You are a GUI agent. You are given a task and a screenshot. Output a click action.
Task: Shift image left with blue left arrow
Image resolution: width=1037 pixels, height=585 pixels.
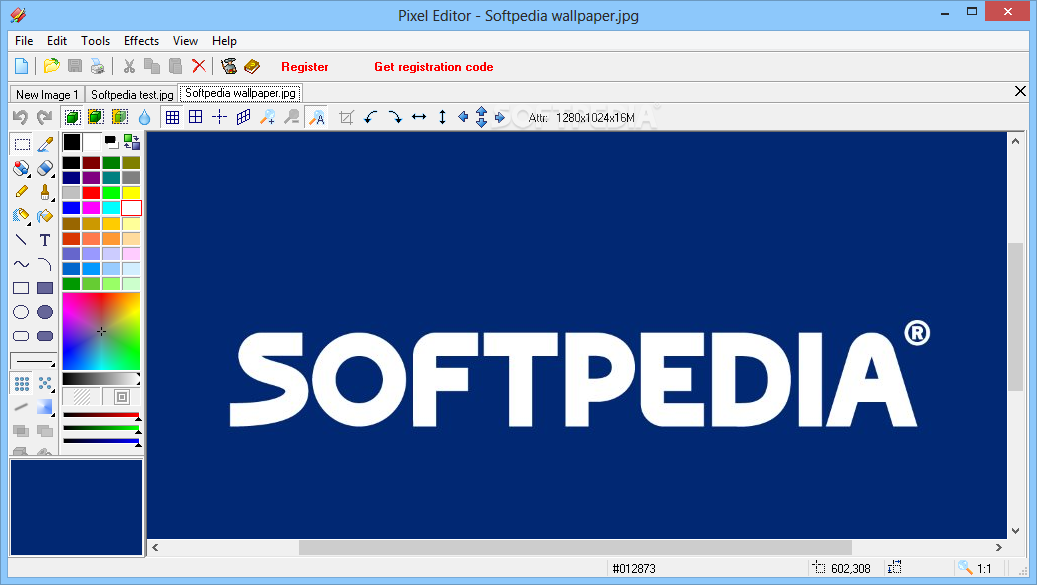point(463,117)
